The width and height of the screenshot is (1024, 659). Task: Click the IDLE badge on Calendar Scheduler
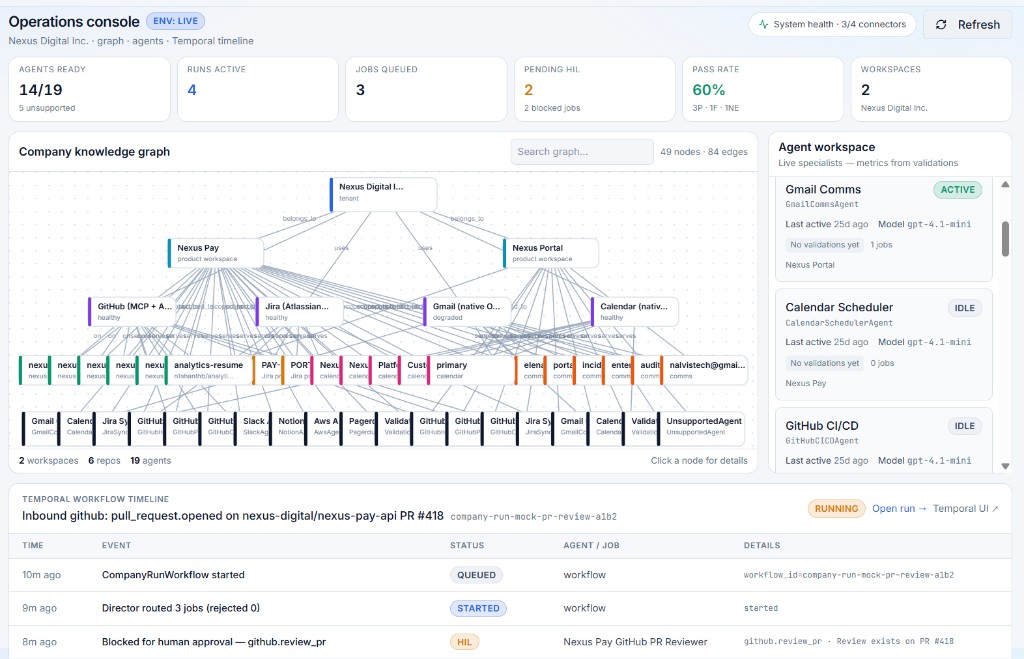point(965,308)
